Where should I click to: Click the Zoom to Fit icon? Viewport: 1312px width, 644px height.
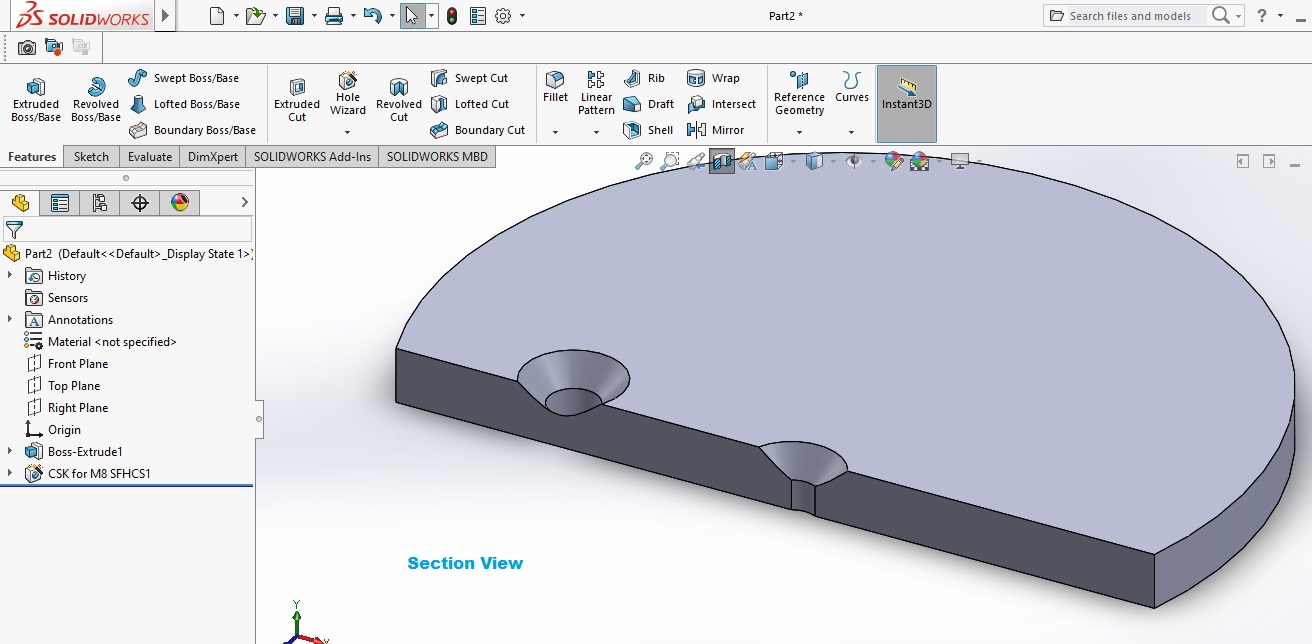pyautogui.click(x=644, y=161)
